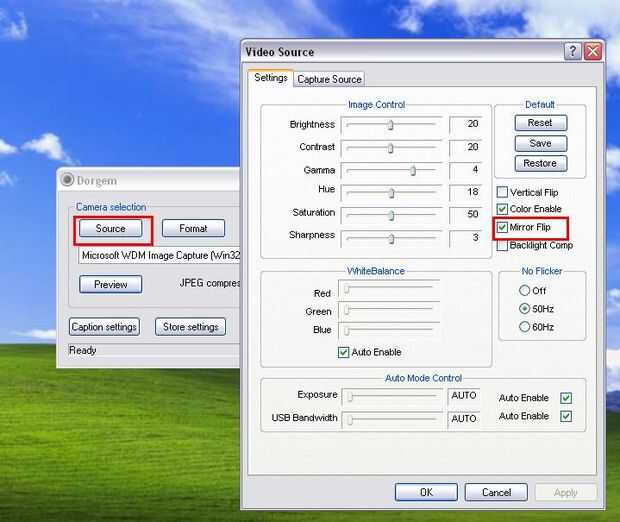
Task: Click the Preview button in Dorgem
Action: pyautogui.click(x=110, y=284)
